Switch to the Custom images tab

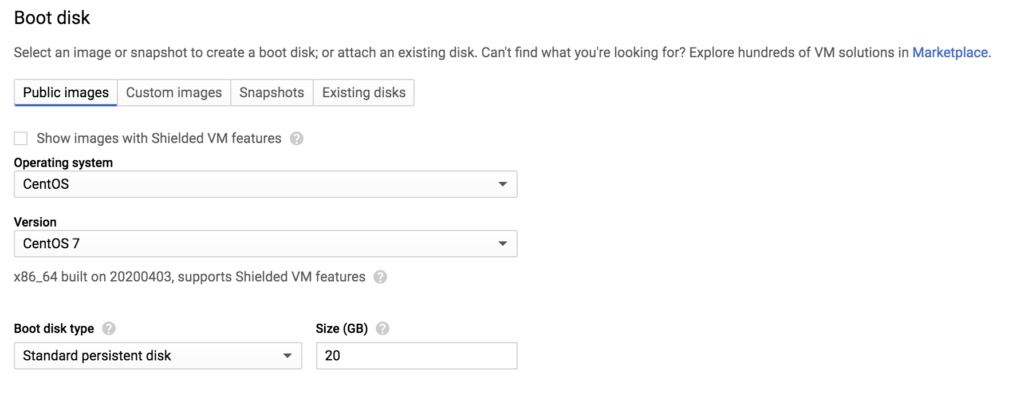(174, 93)
